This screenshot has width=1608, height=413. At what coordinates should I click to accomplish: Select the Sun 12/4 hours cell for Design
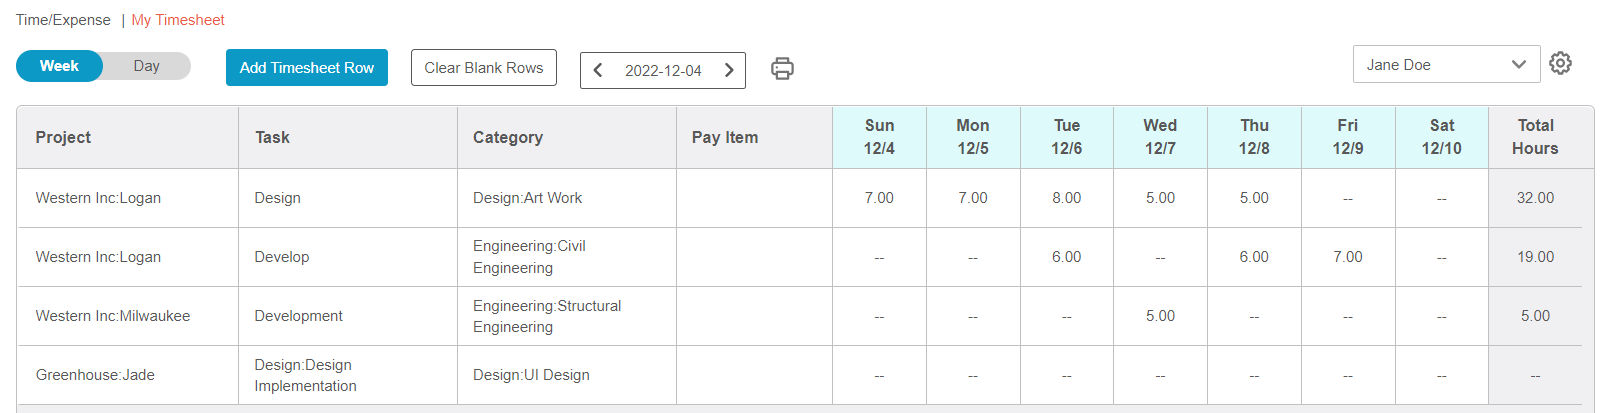[880, 198]
